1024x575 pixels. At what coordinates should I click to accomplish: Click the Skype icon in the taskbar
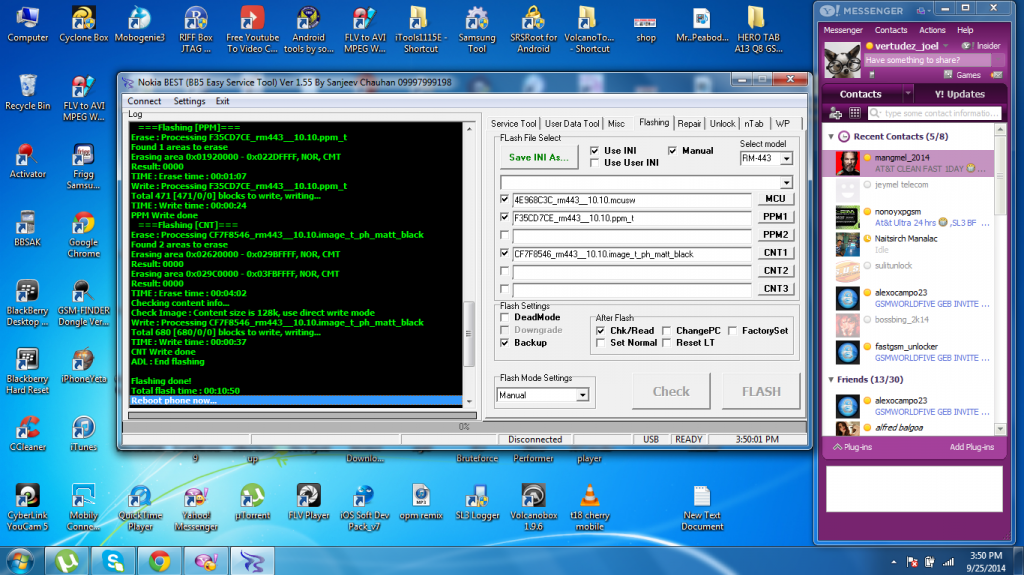pyautogui.click(x=113, y=560)
